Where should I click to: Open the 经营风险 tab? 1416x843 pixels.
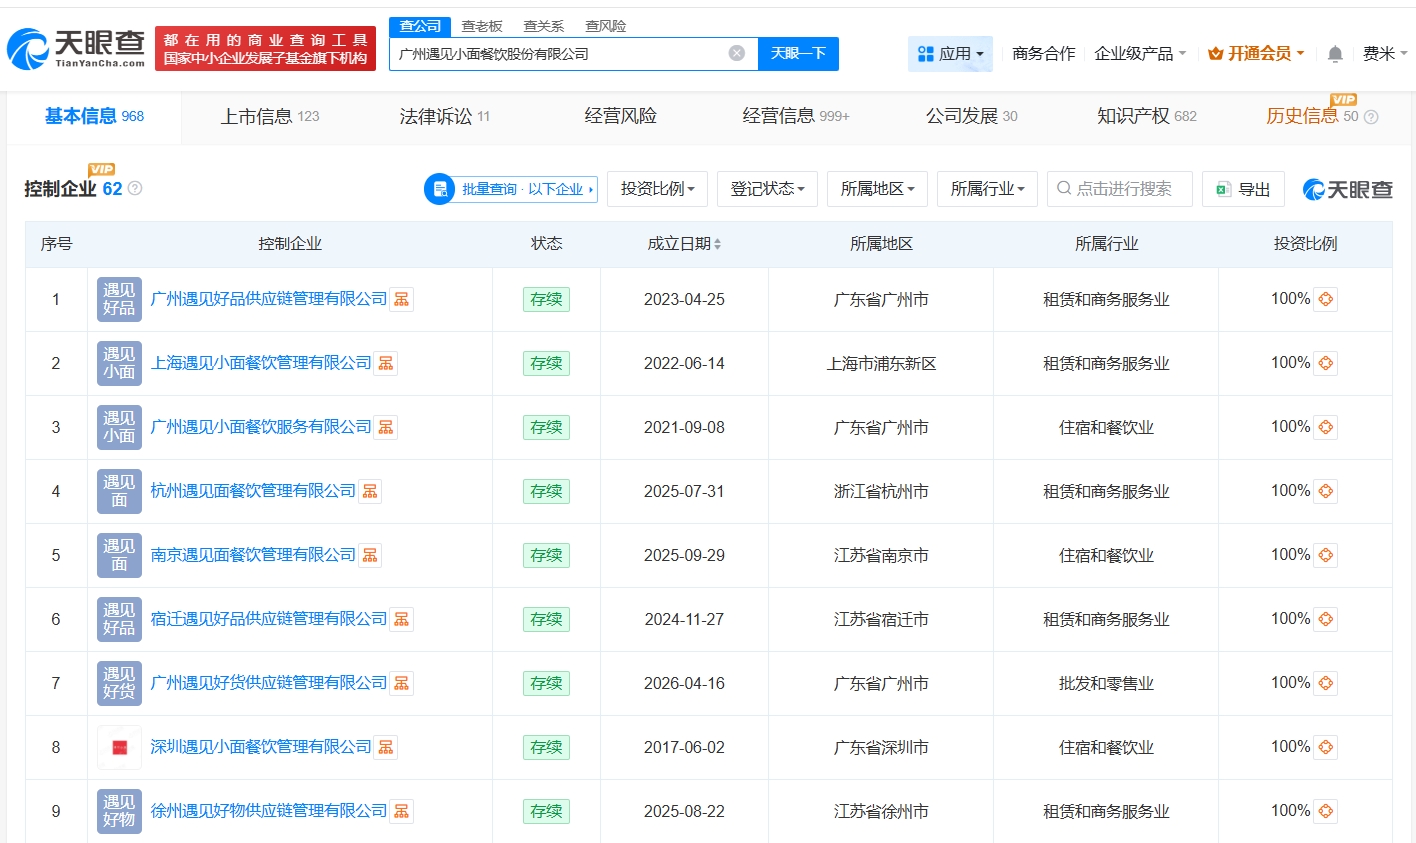click(x=621, y=117)
